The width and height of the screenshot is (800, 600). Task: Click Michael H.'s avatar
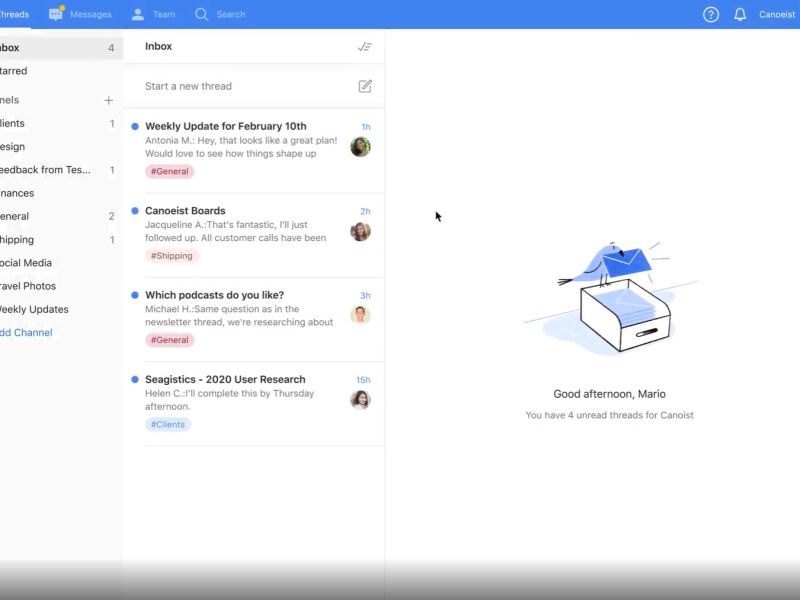(360, 315)
